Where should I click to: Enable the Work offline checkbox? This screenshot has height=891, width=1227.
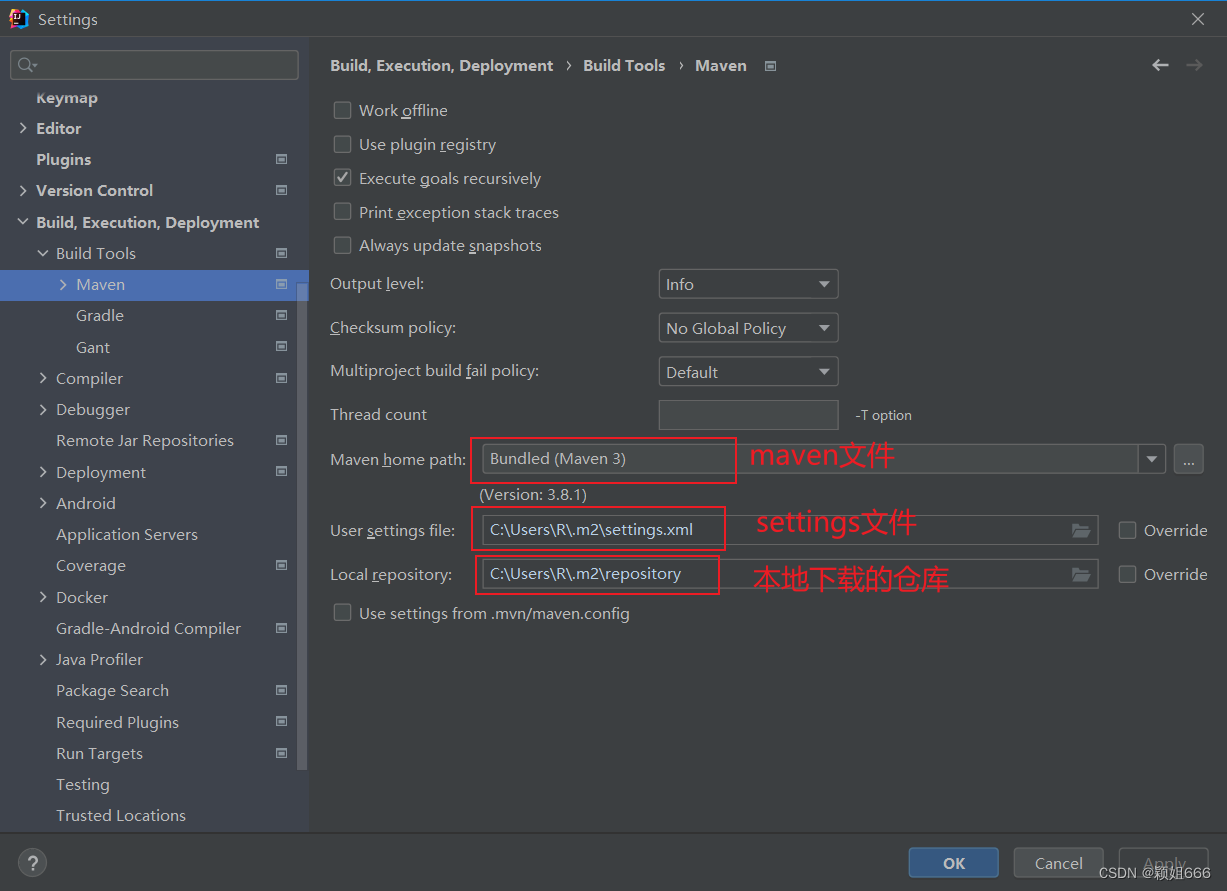pyautogui.click(x=342, y=110)
